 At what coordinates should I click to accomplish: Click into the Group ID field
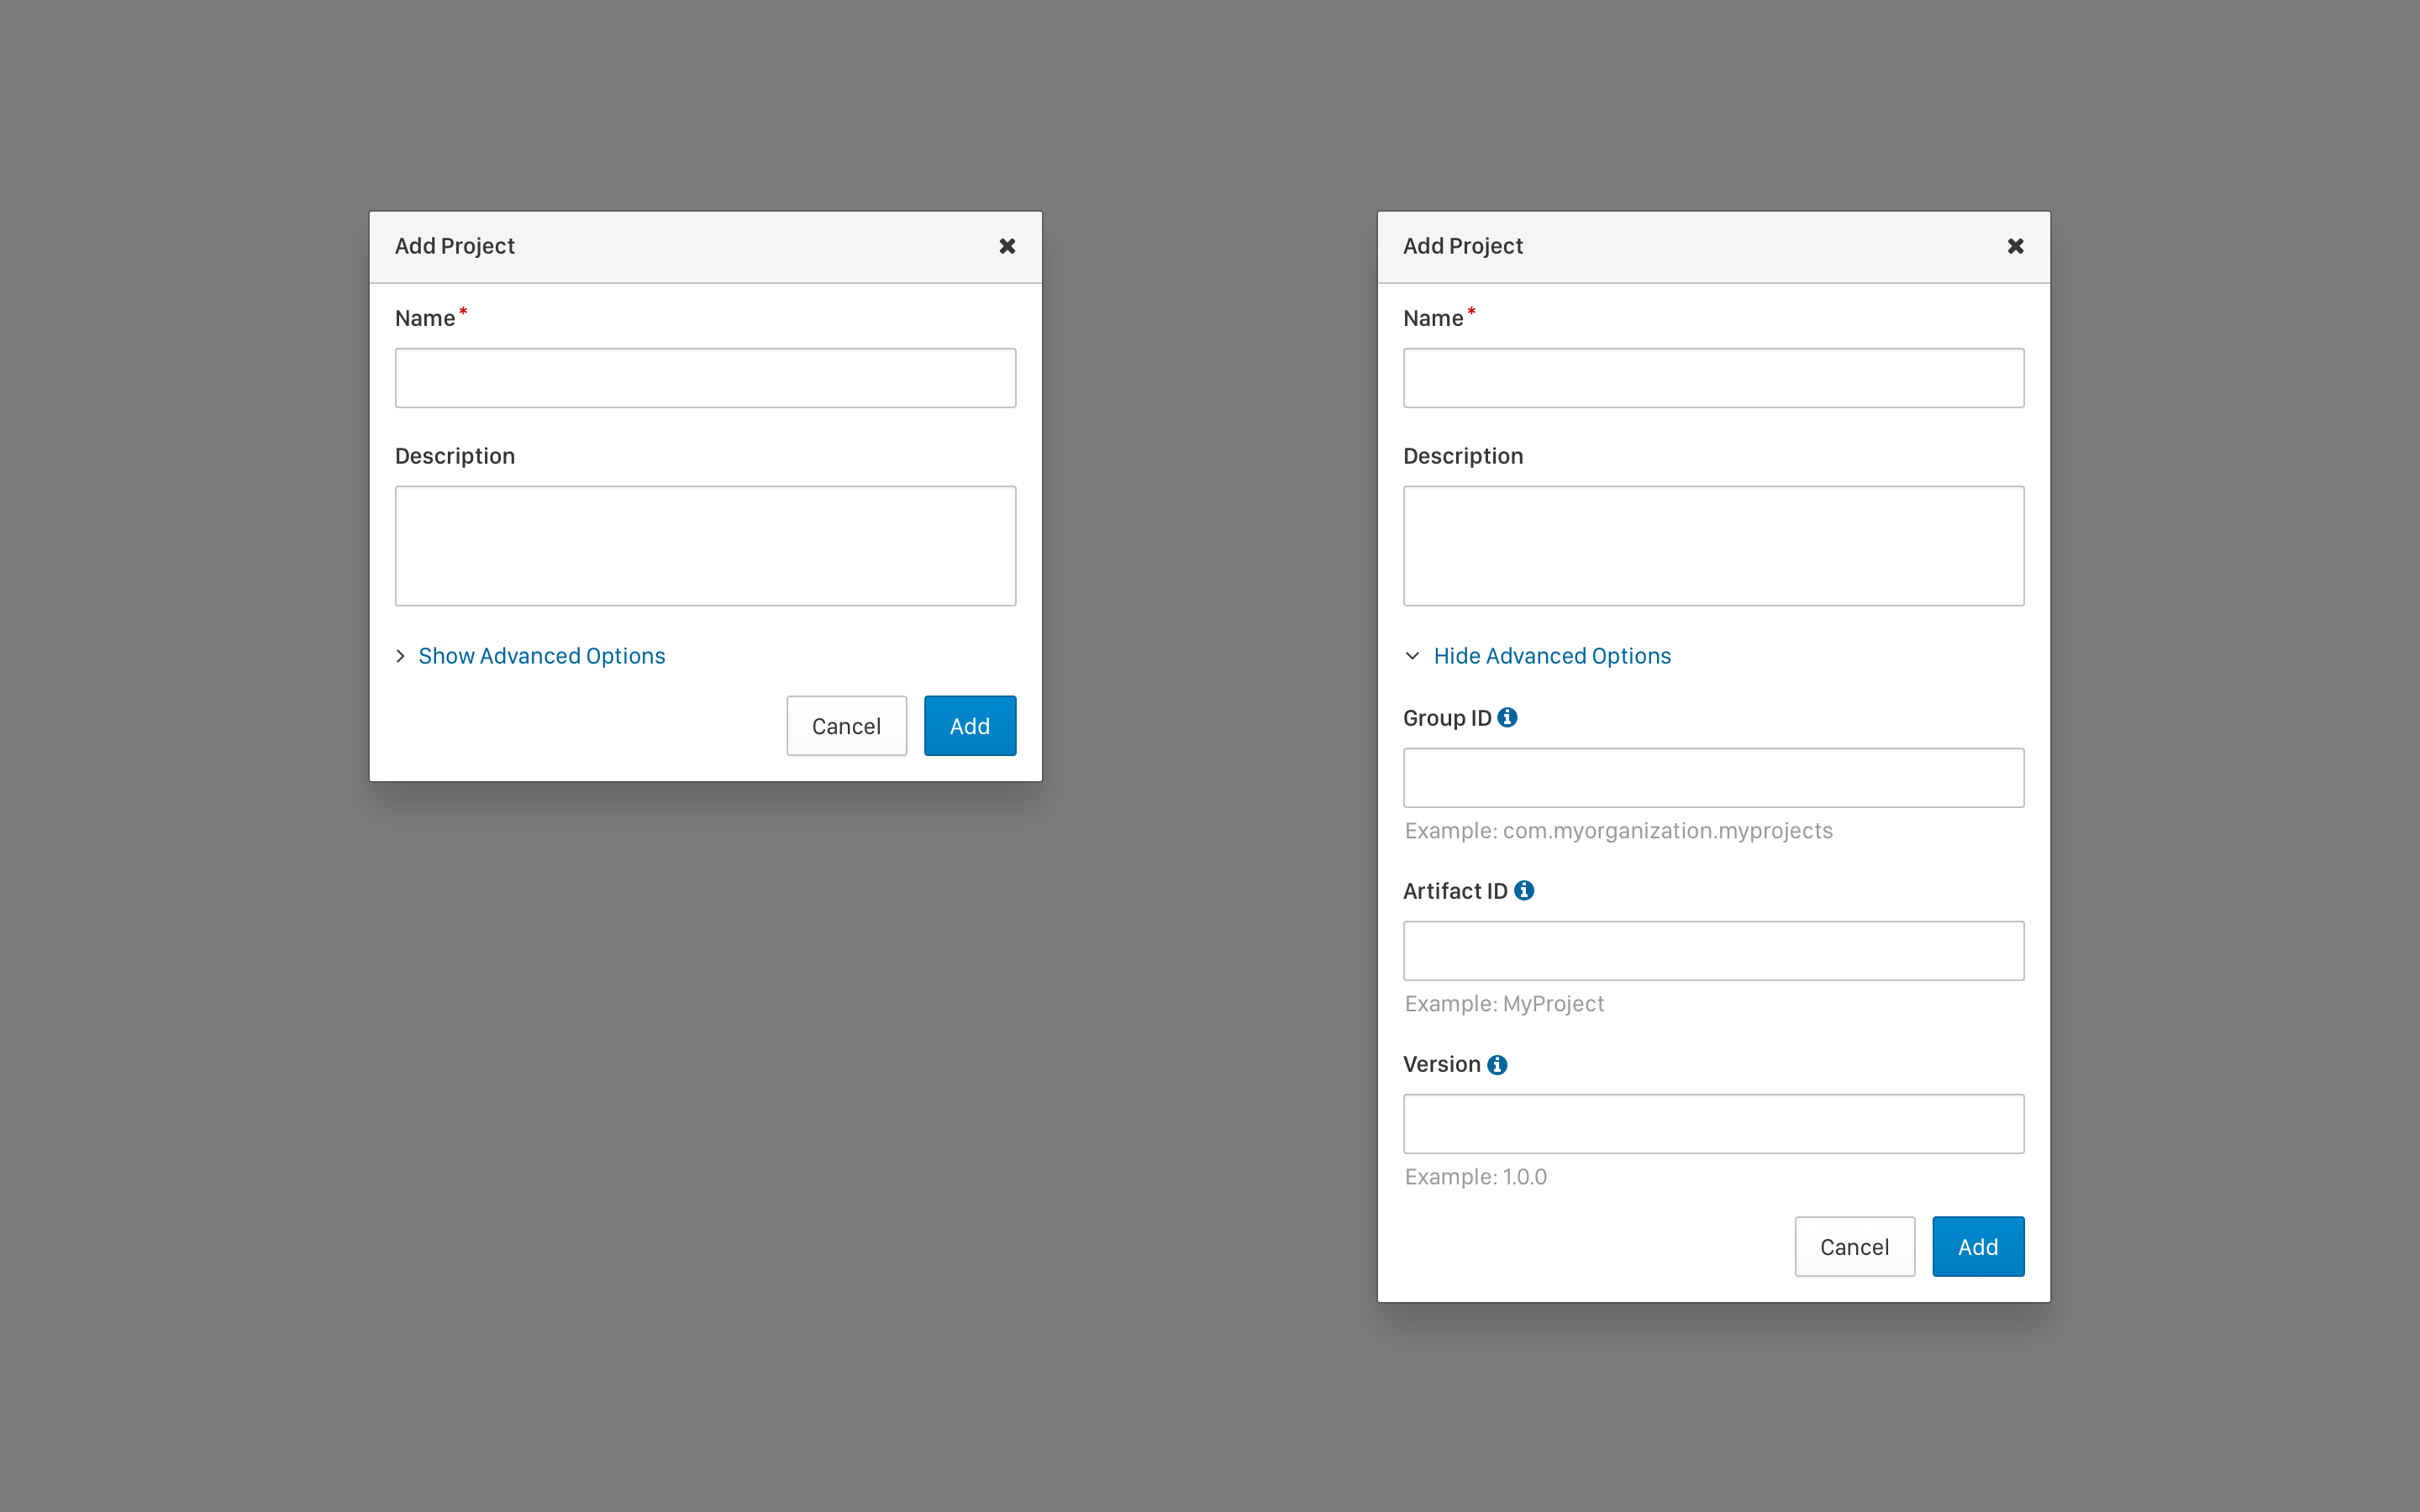(1713, 778)
